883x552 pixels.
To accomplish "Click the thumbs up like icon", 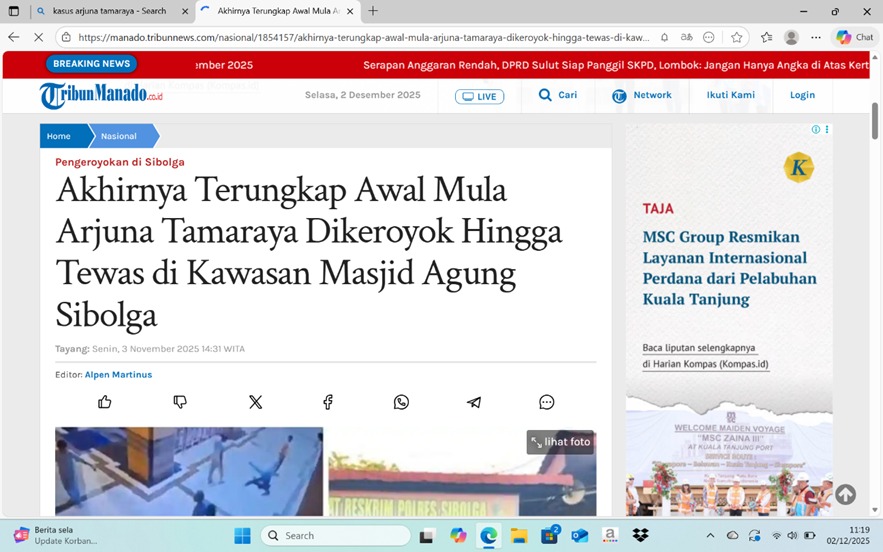I will click(x=105, y=402).
